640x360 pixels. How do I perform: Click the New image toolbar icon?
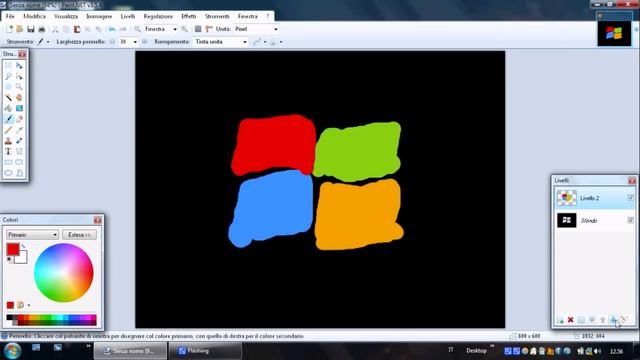coord(9,29)
